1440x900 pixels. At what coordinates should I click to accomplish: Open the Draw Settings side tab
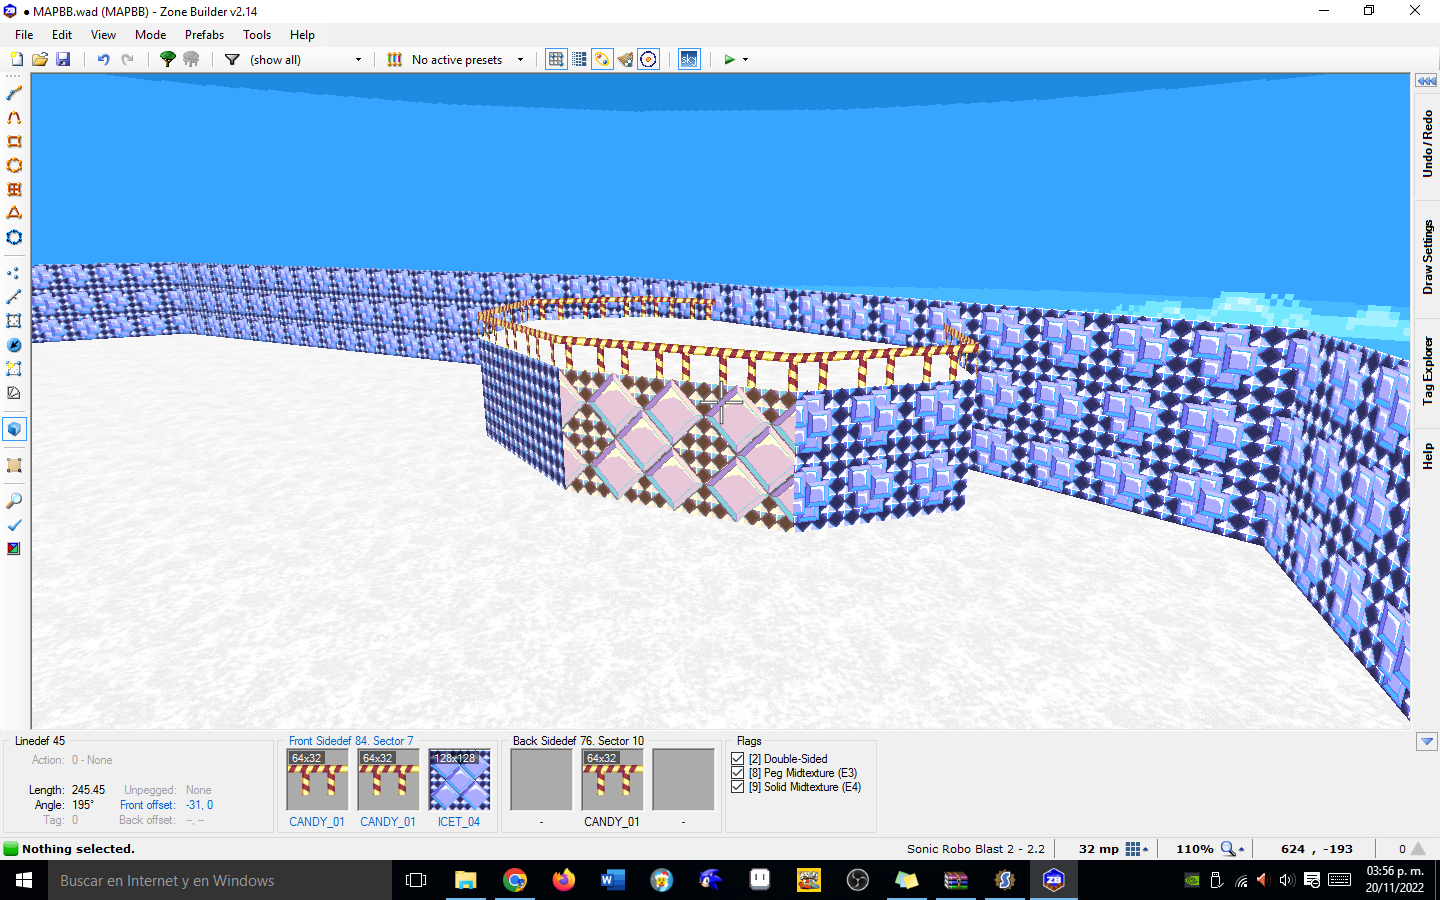tap(1427, 257)
